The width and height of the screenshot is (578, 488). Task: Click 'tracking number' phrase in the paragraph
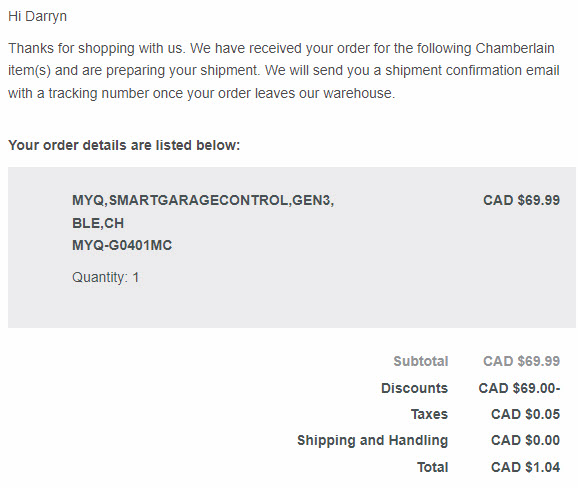pos(99,93)
